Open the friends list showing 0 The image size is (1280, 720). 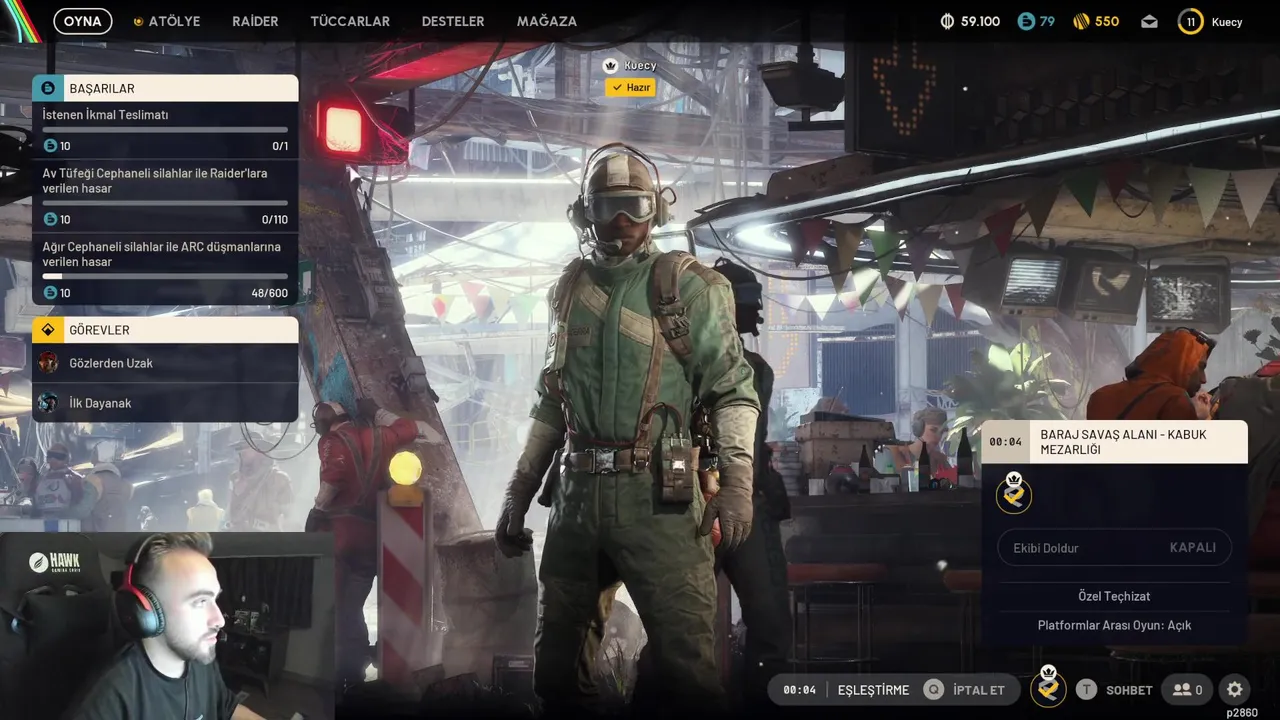[1187, 690]
